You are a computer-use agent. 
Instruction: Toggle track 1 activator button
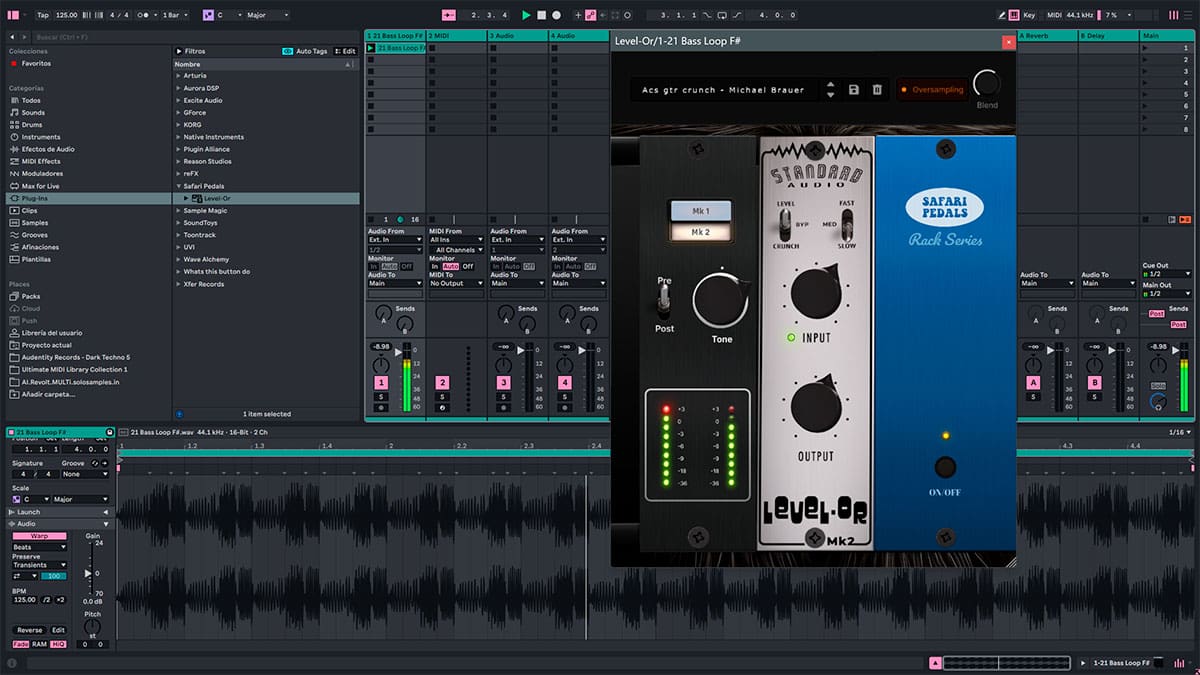coord(381,383)
